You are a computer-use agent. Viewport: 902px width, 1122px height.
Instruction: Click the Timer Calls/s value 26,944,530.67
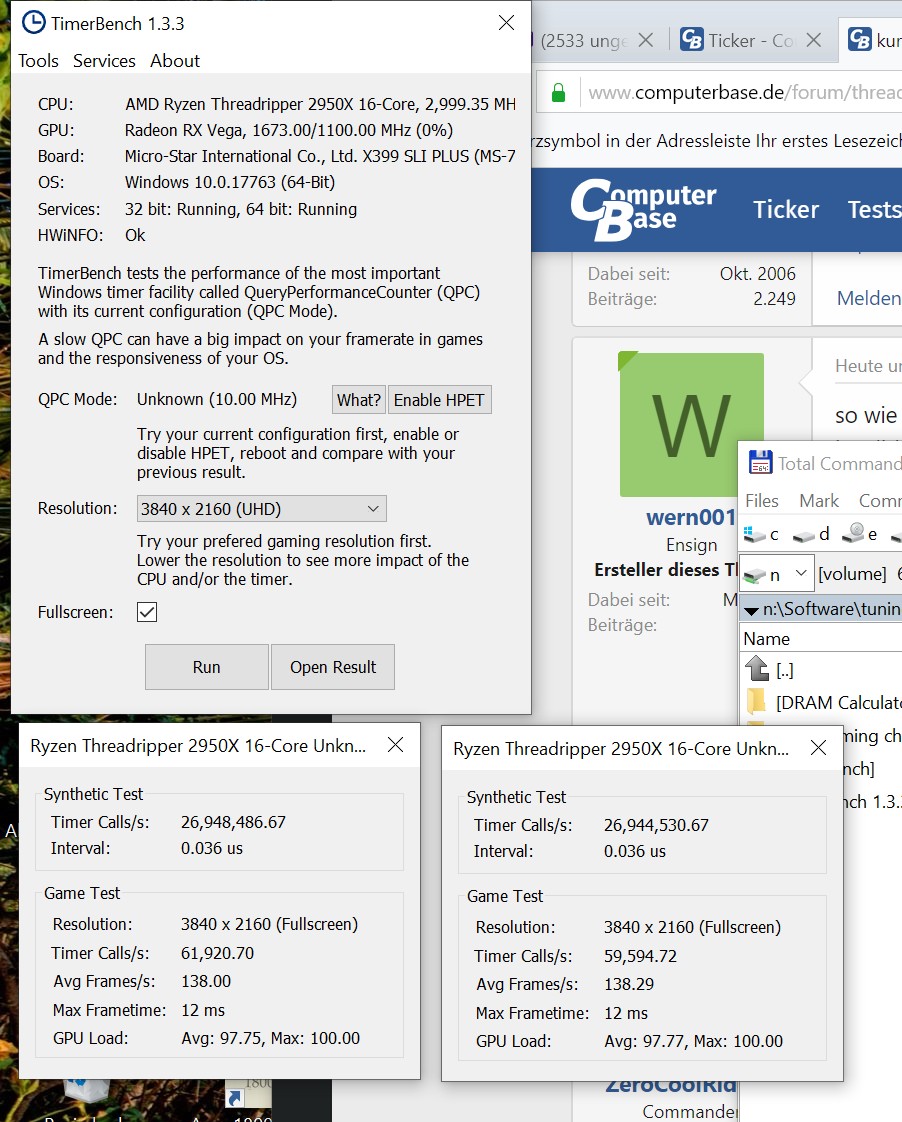click(656, 825)
